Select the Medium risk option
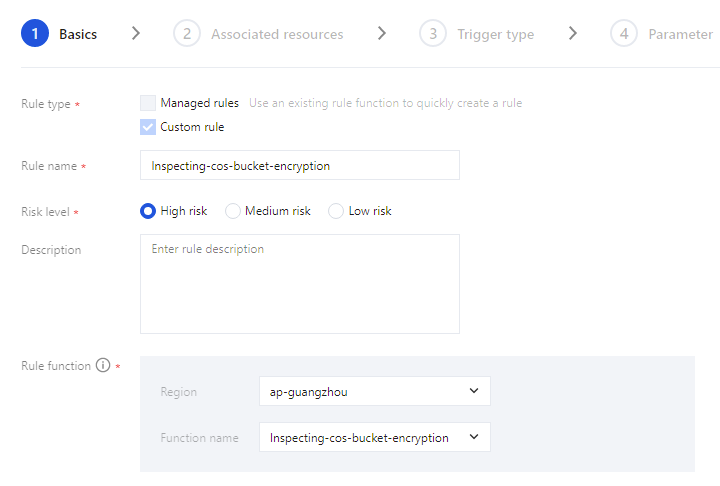 pyautogui.click(x=233, y=211)
